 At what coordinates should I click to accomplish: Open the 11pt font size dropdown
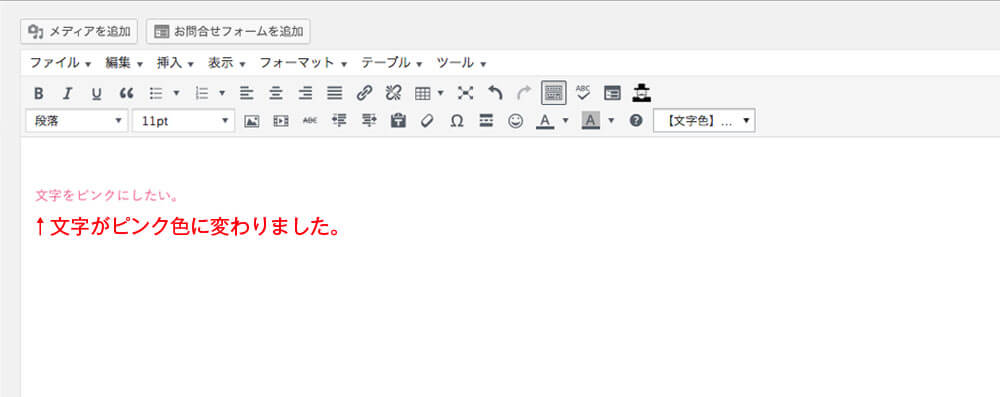pyautogui.click(x=184, y=121)
